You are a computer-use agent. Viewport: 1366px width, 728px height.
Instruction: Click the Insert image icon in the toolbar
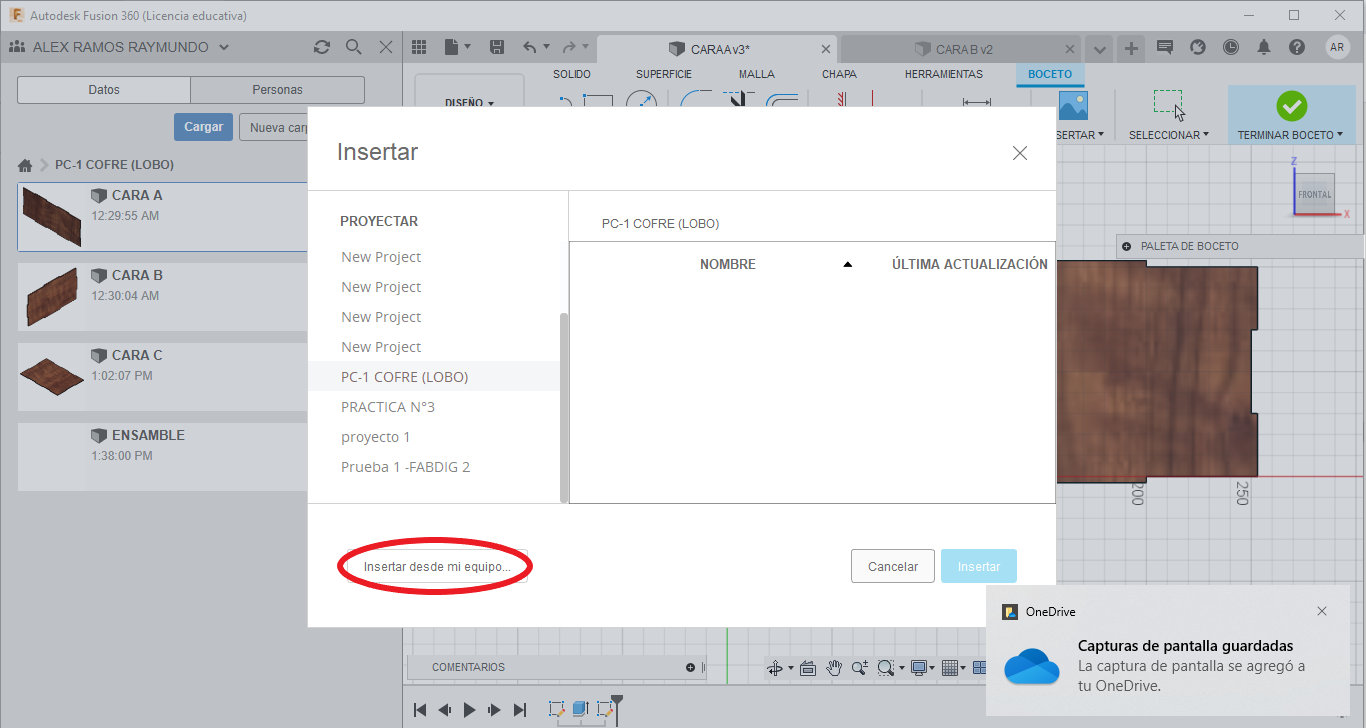point(1073,106)
